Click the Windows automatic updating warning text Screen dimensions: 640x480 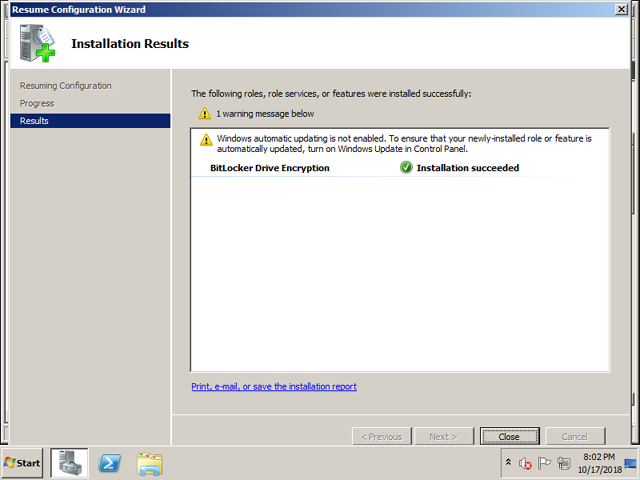click(x=404, y=144)
